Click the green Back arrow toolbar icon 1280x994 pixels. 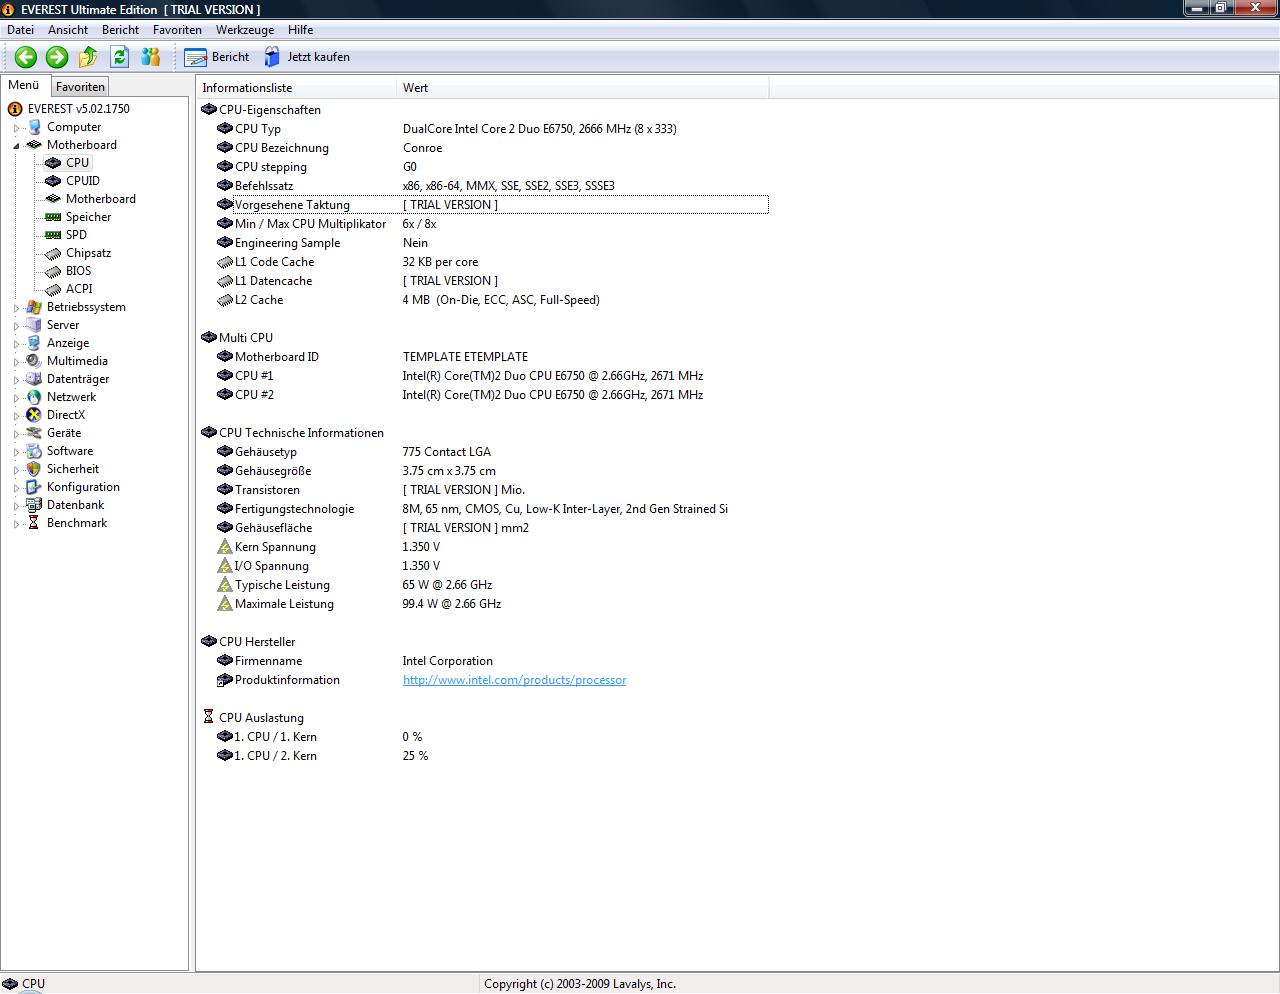coord(26,57)
